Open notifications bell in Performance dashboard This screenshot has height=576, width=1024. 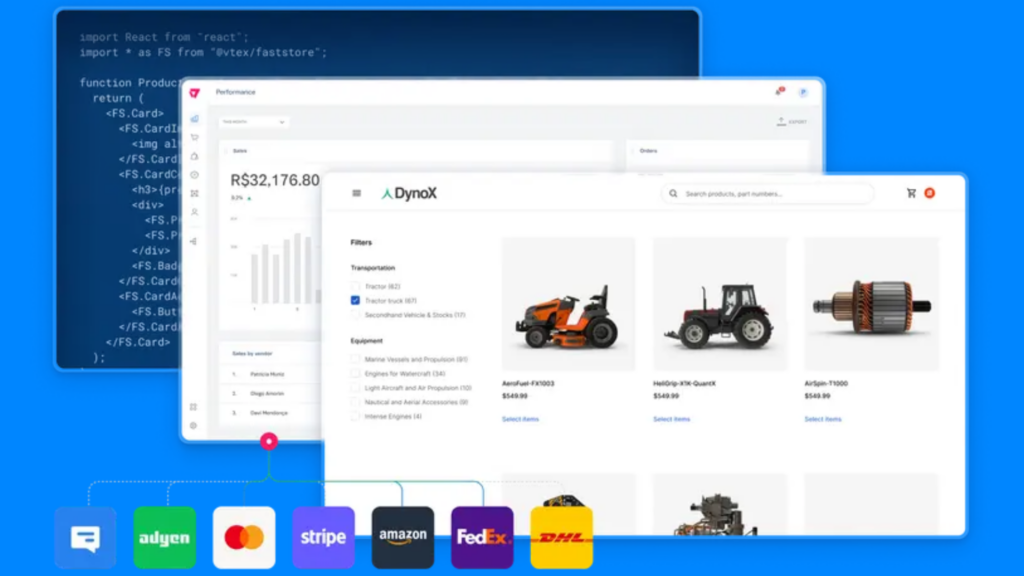click(779, 92)
